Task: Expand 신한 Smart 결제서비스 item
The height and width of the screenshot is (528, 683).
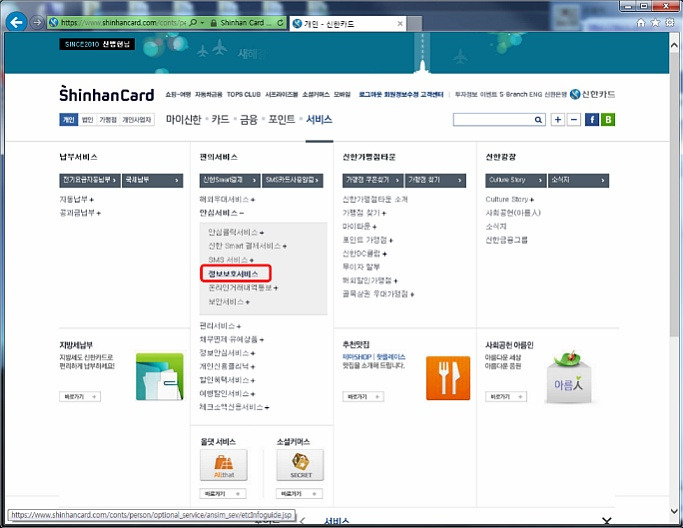Action: 247,246
